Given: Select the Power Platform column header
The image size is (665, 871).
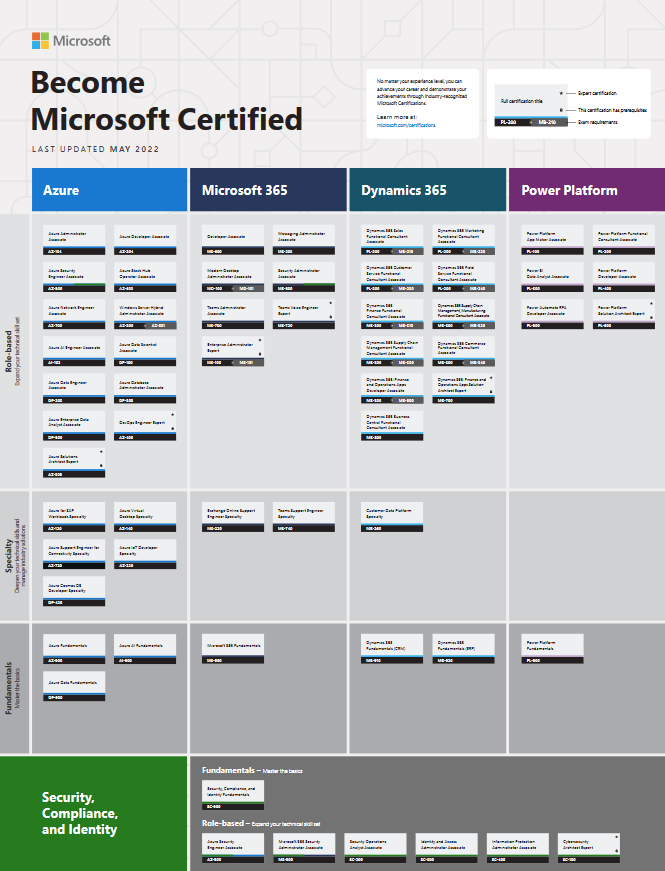Looking at the screenshot, I should [x=586, y=190].
